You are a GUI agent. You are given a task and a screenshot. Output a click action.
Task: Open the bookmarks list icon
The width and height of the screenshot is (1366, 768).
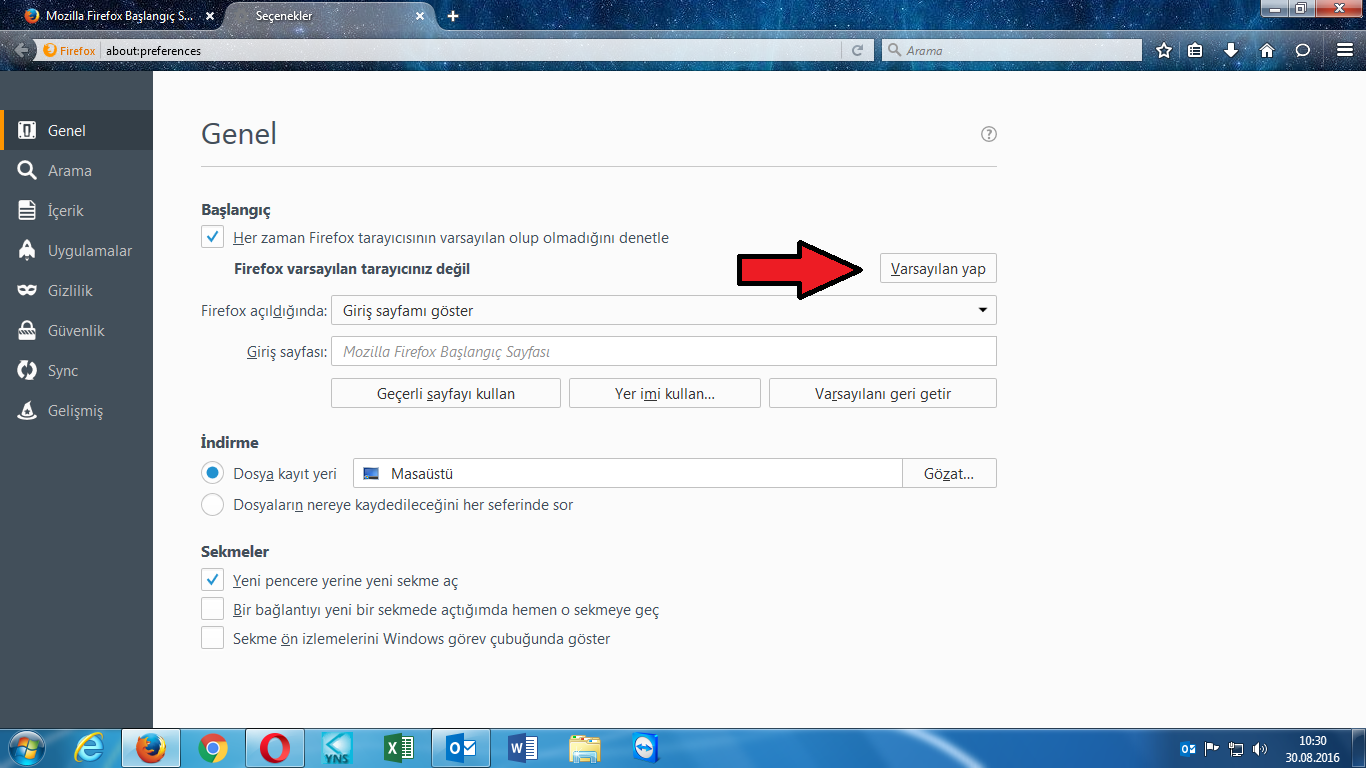pos(1196,50)
